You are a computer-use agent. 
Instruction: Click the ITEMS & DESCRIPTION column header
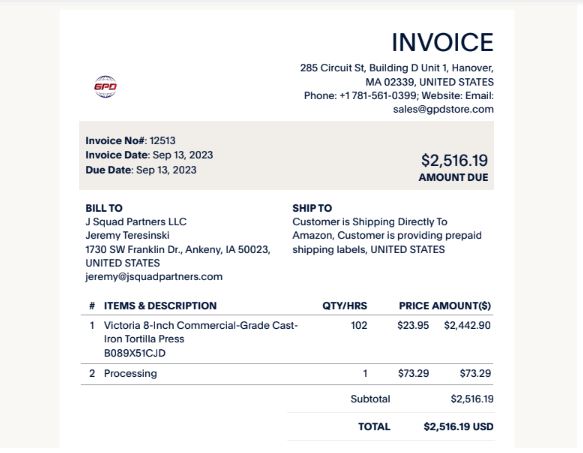click(x=160, y=306)
